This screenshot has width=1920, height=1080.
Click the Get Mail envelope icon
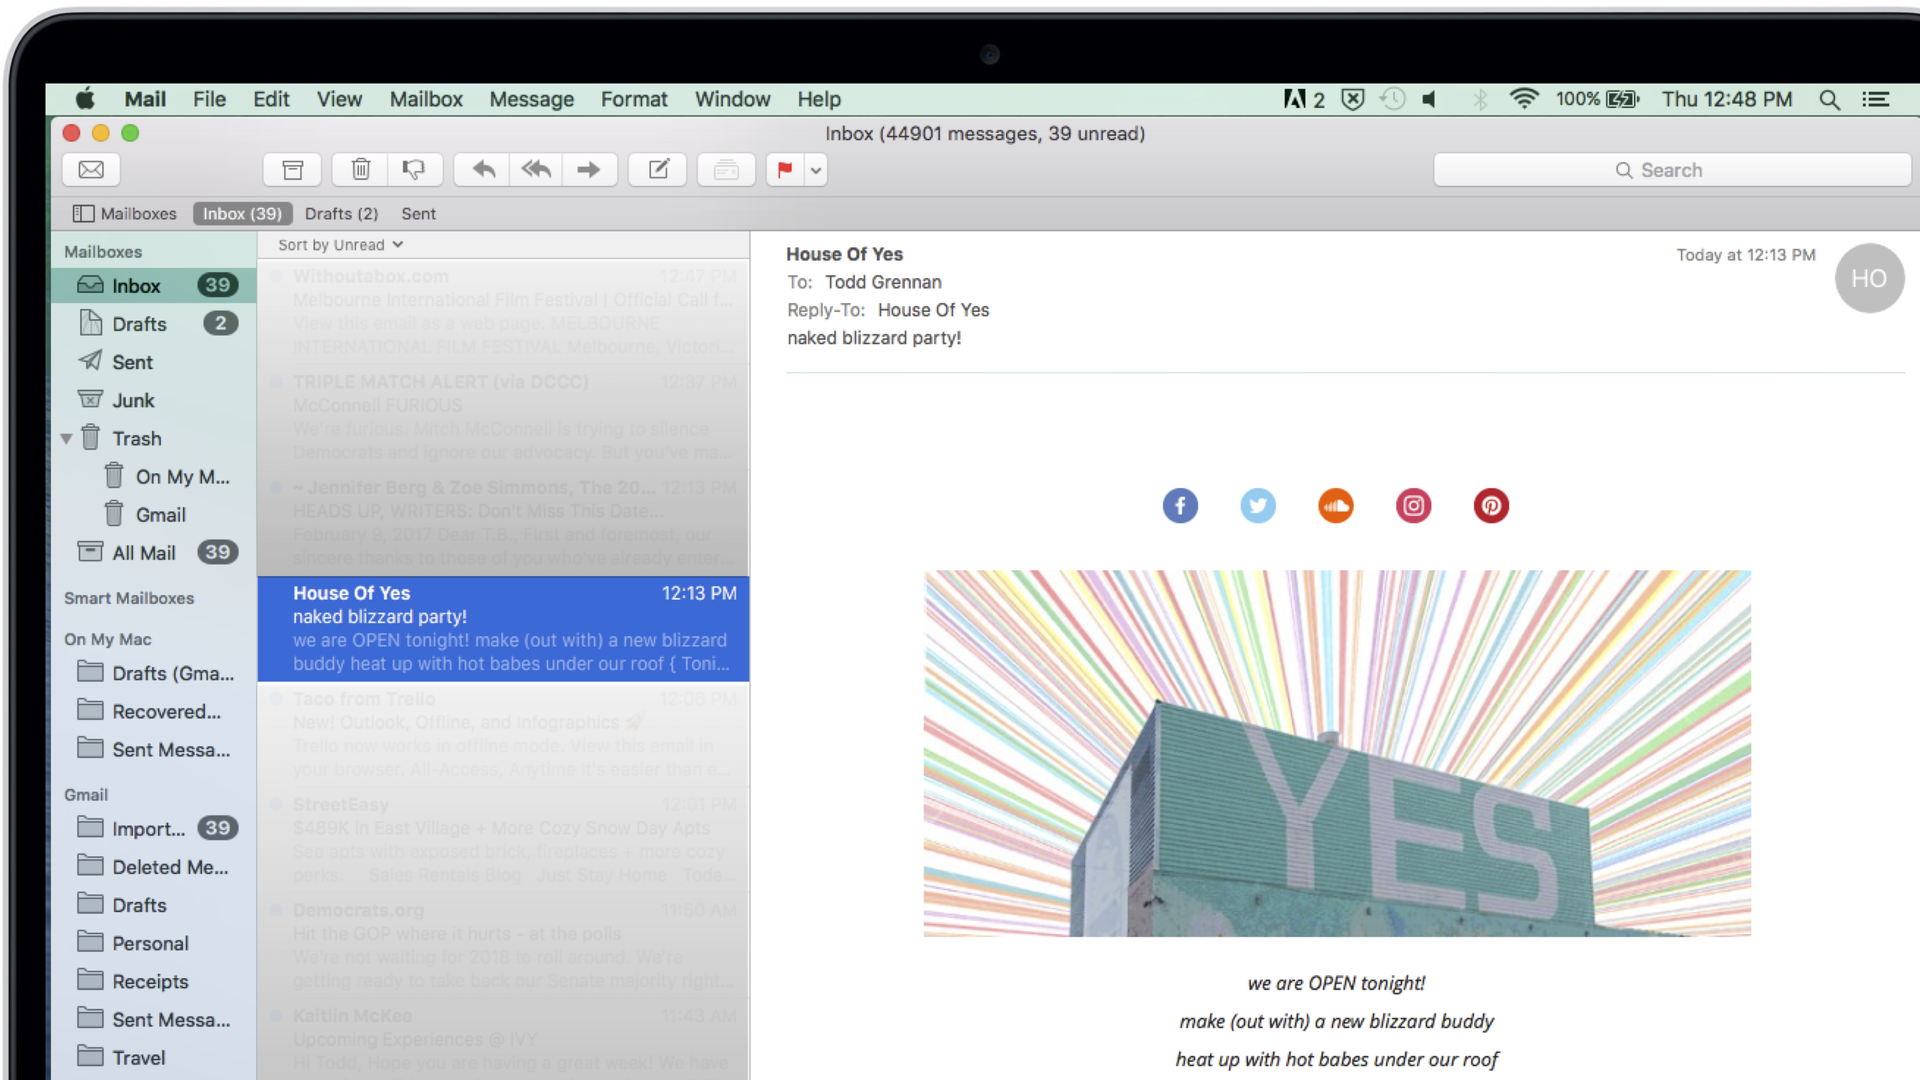(91, 170)
